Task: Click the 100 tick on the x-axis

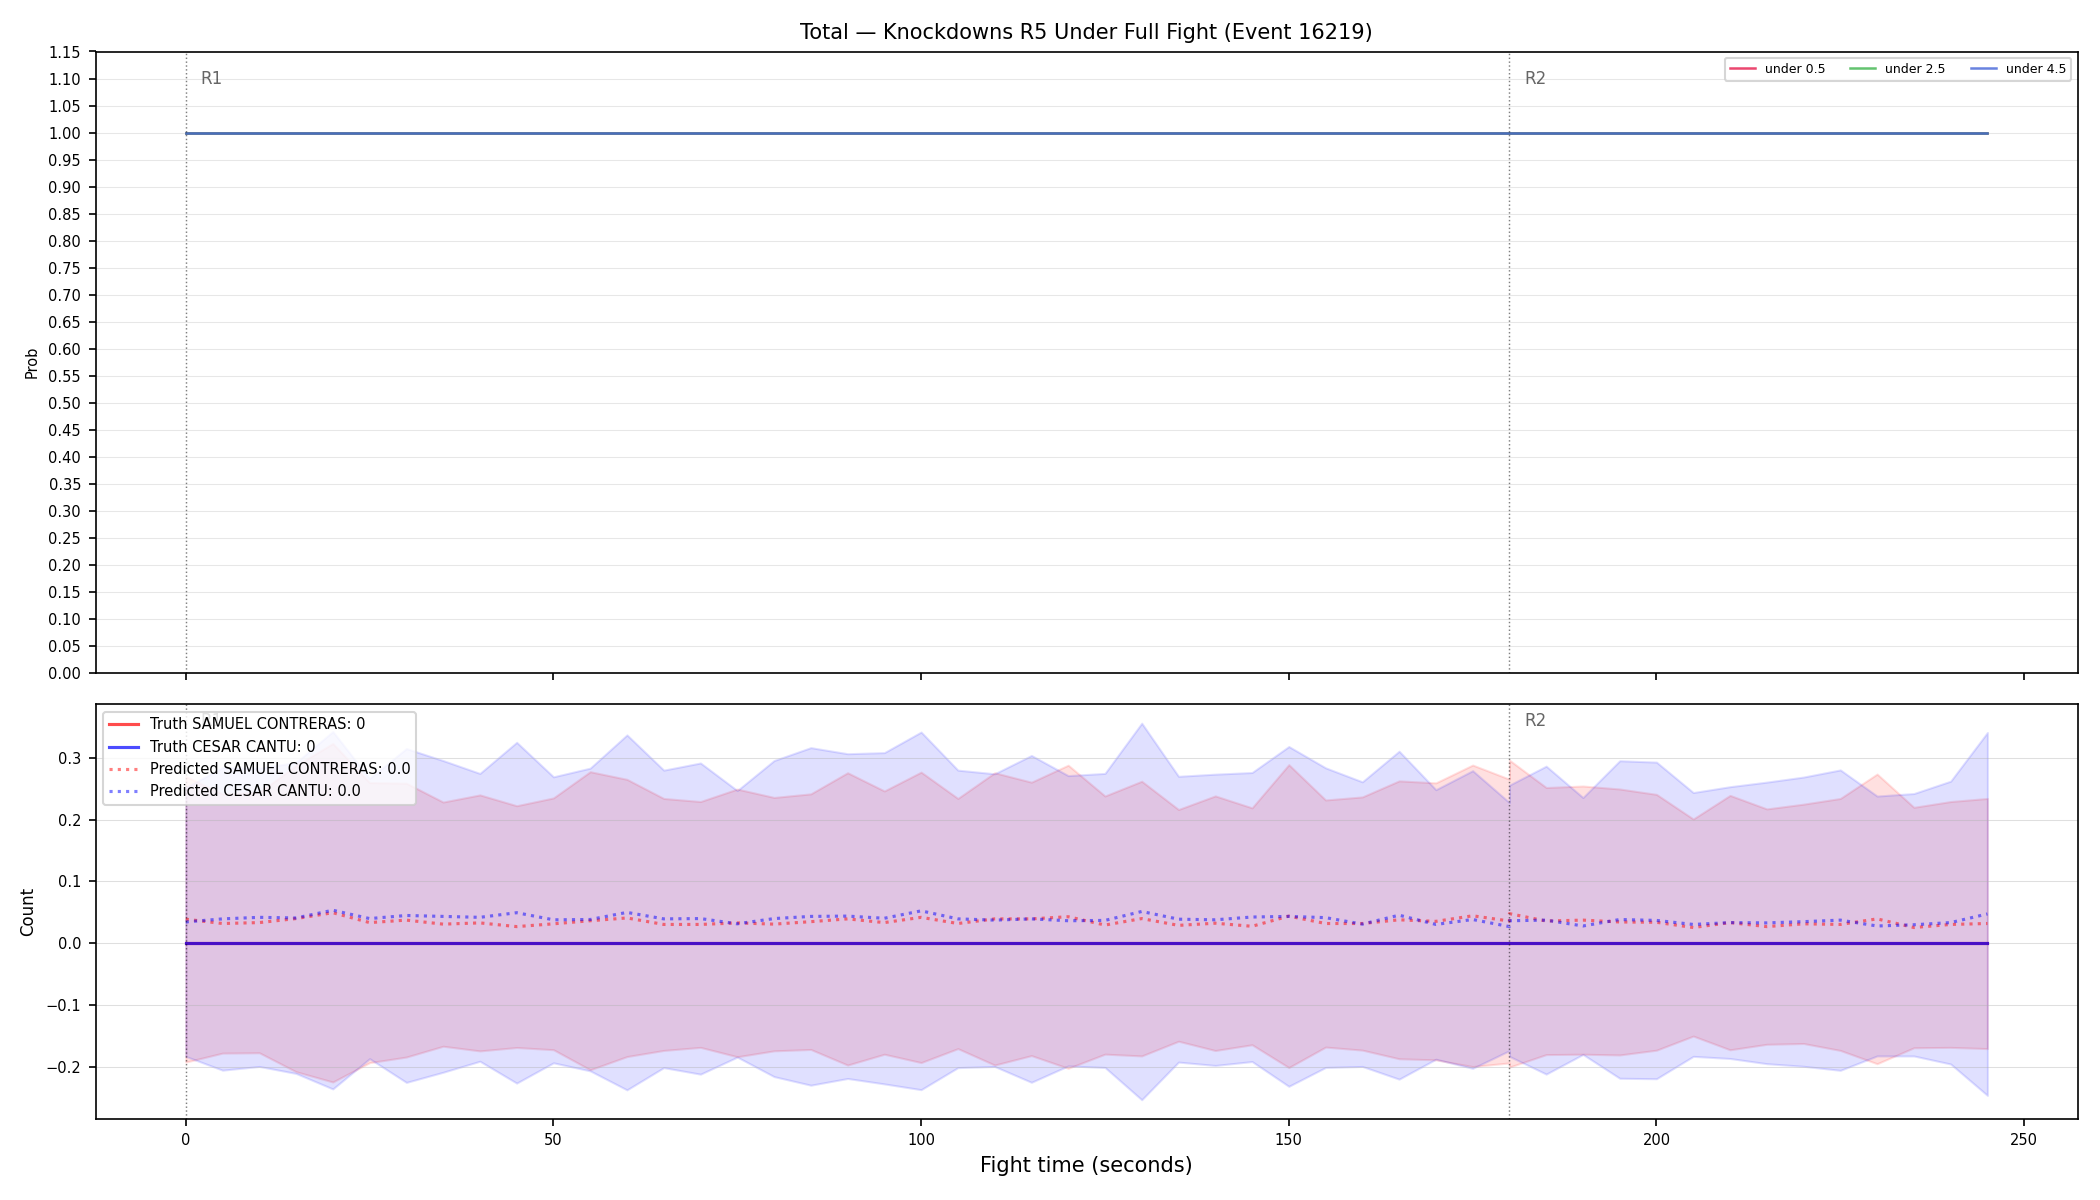Action: click(920, 1139)
